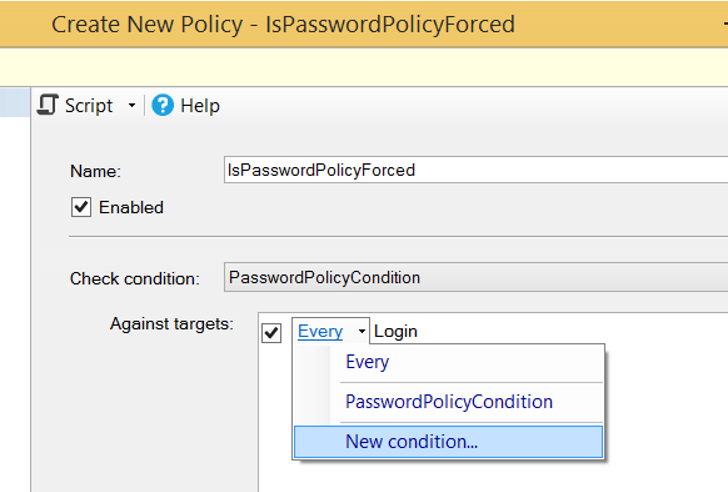This screenshot has width=728, height=492.
Task: Uncheck the Enabled checkbox
Action: (81, 207)
